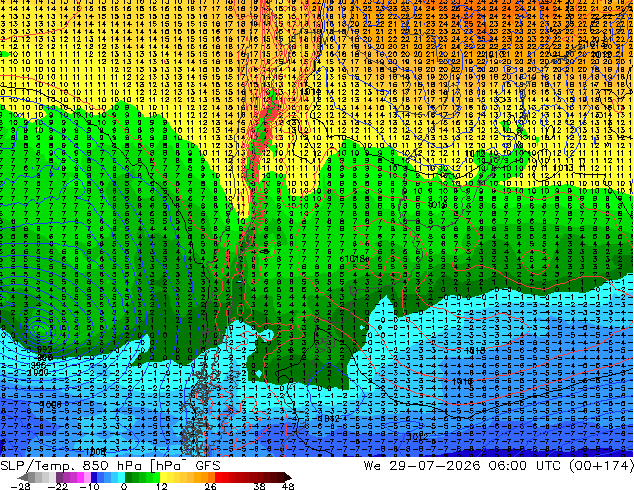Click the '38' legend value

pos(260,486)
